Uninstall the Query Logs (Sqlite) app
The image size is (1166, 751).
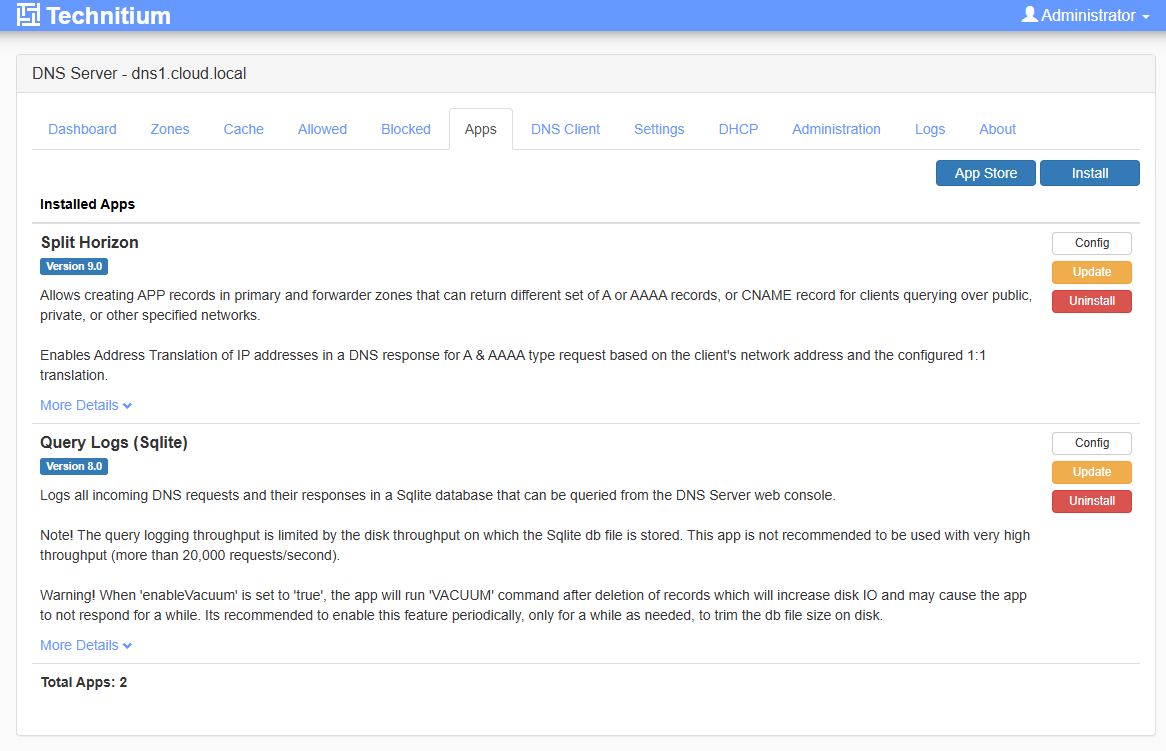[x=1092, y=501]
